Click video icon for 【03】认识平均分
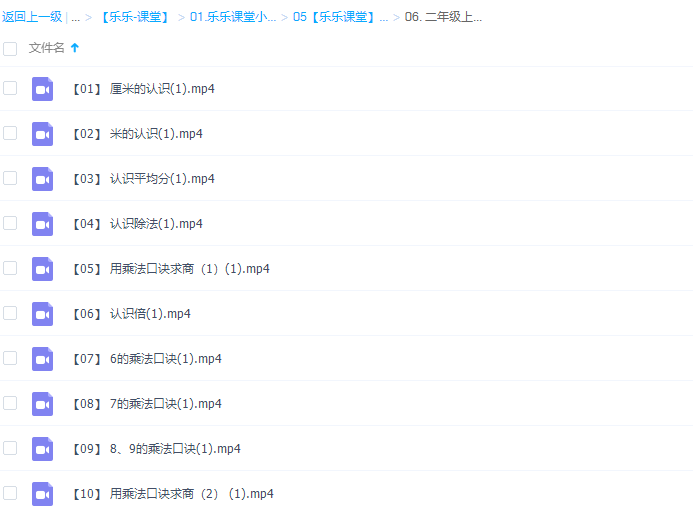 [x=42, y=179]
